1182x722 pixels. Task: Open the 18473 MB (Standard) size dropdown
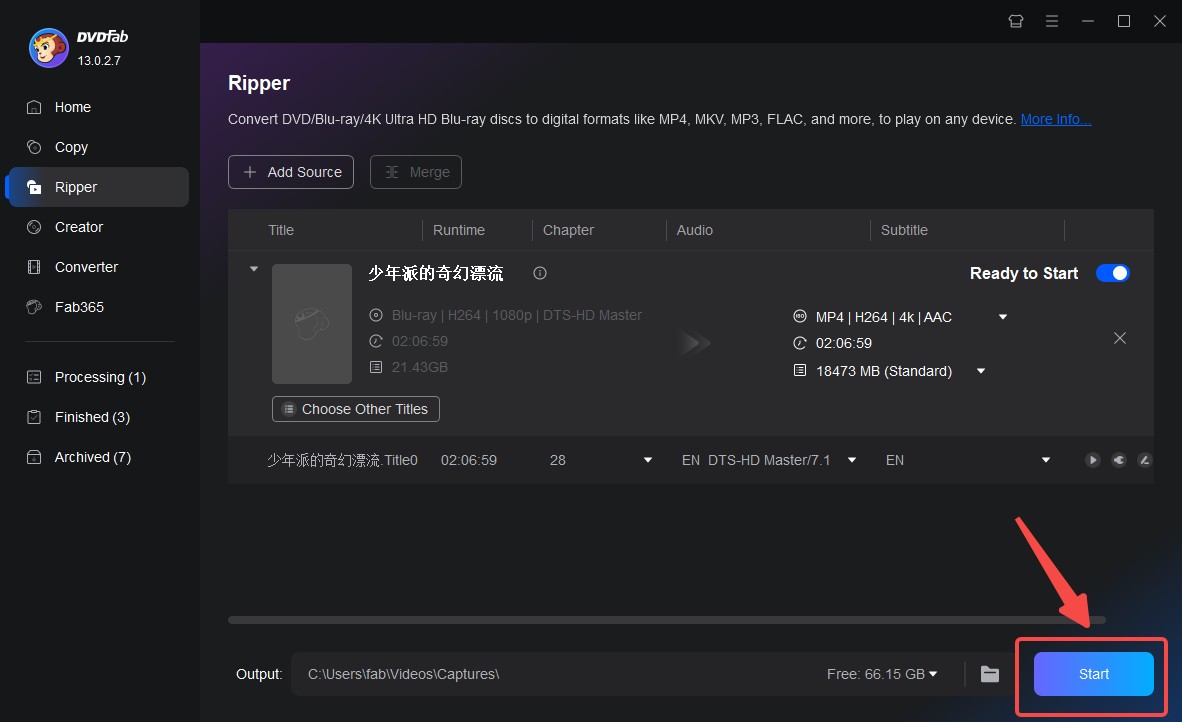click(x=981, y=371)
